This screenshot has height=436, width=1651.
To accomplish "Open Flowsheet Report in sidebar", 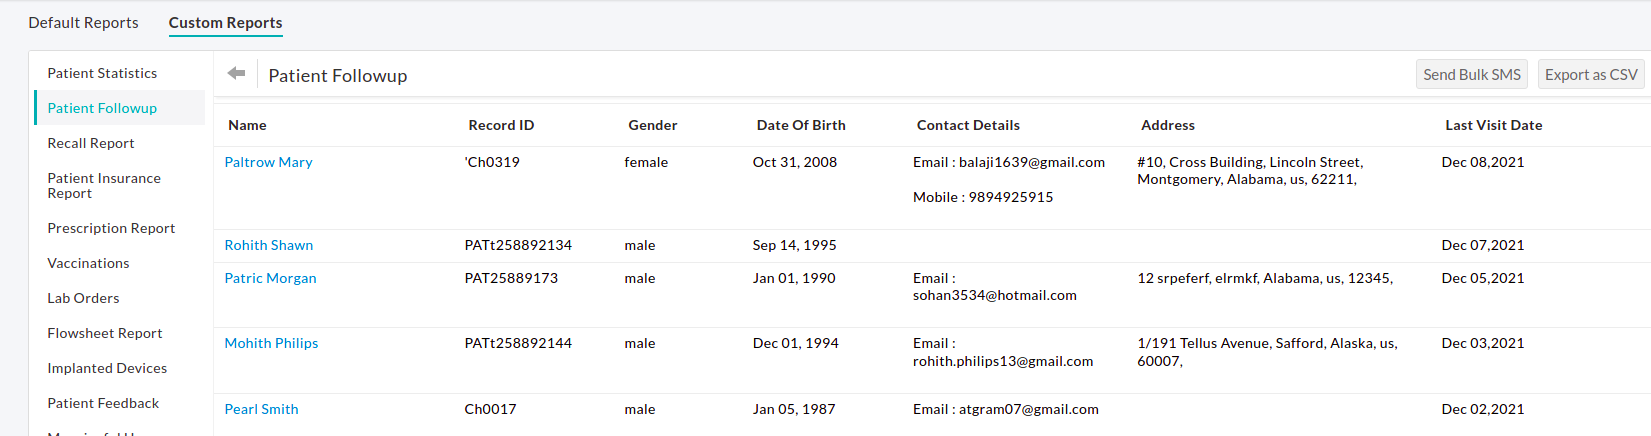I will [105, 333].
